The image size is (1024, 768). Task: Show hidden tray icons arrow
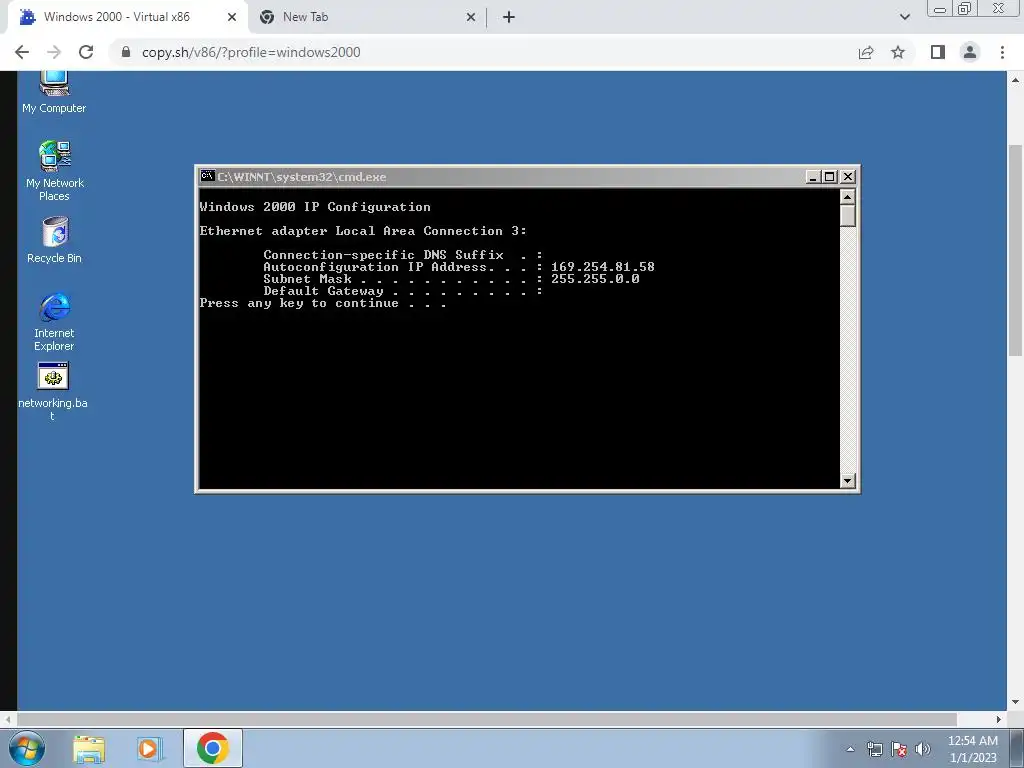pos(850,749)
